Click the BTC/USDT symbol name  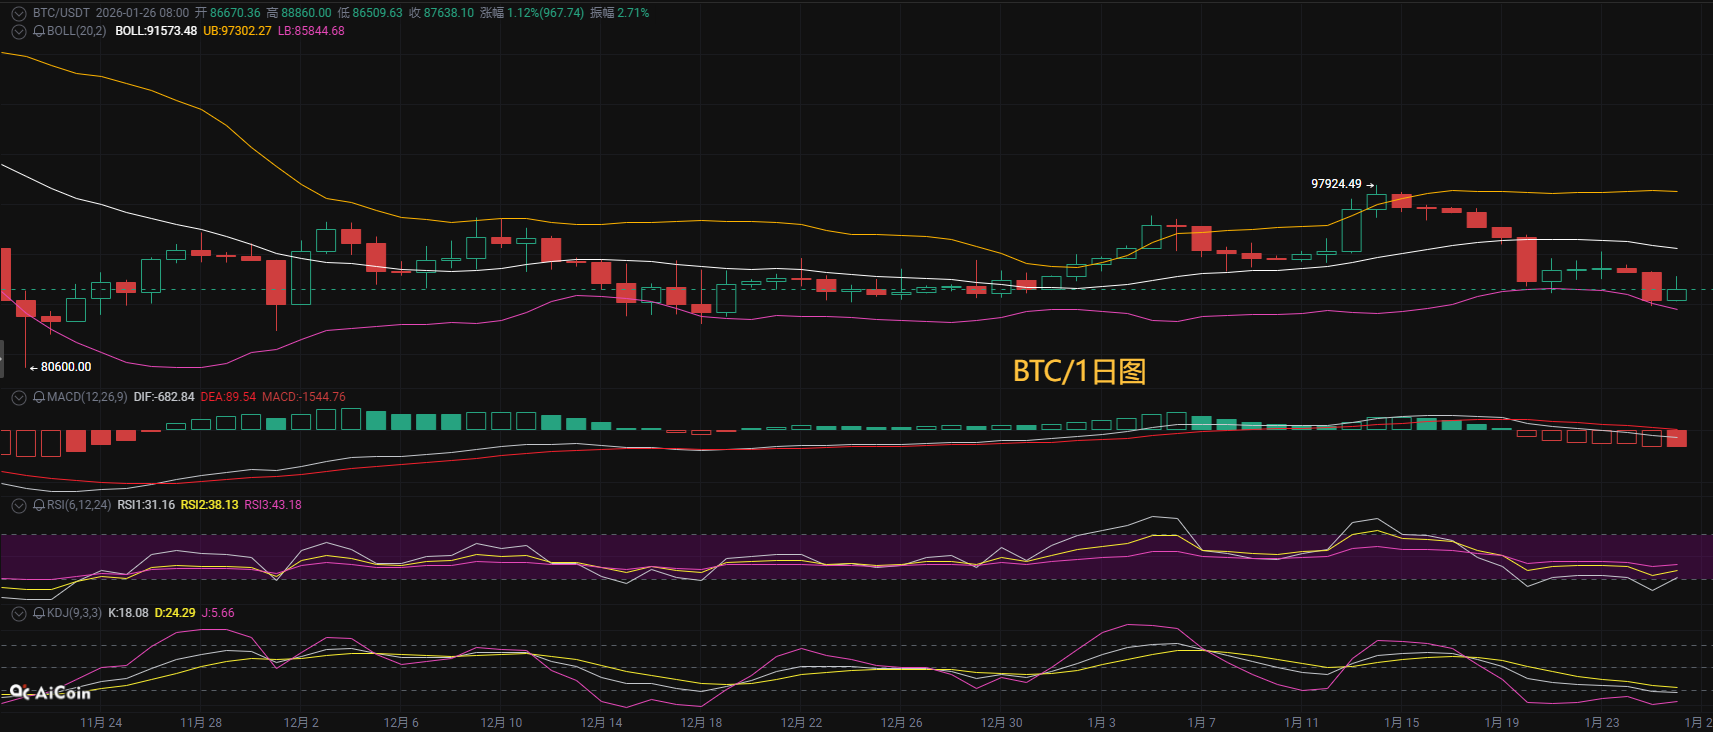pyautogui.click(x=61, y=13)
